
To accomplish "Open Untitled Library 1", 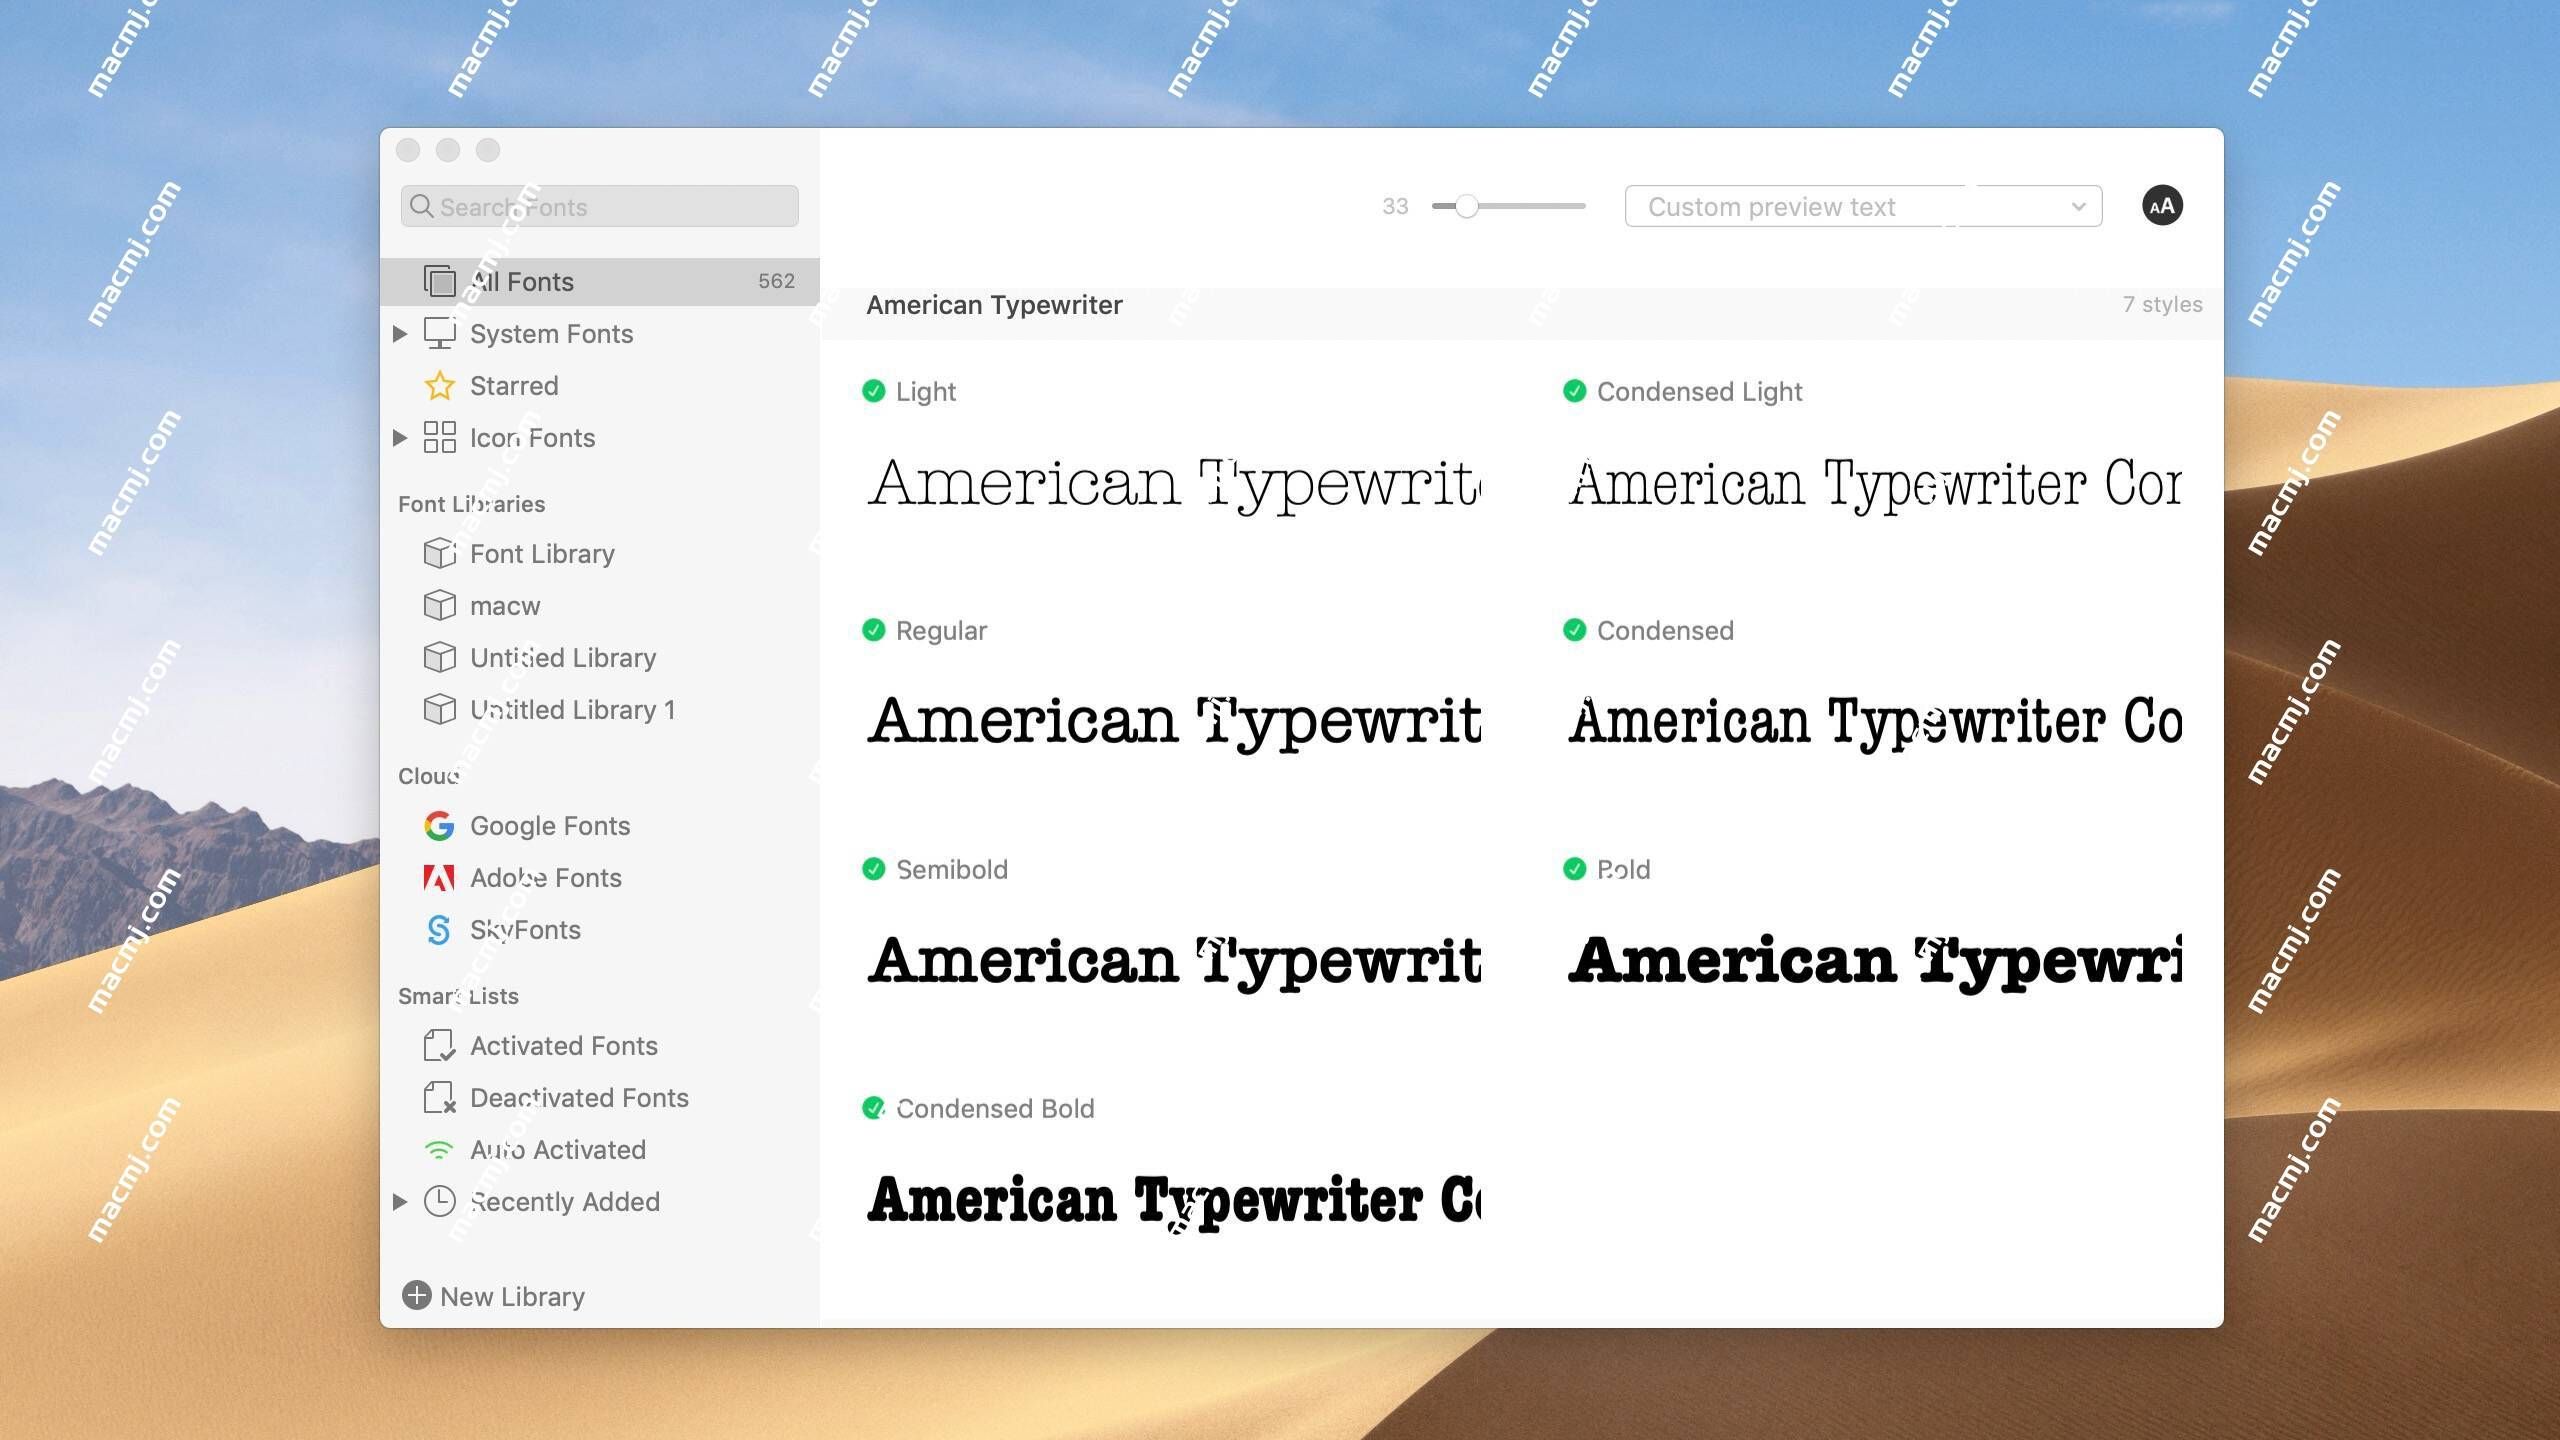I will pyautogui.click(x=600, y=709).
